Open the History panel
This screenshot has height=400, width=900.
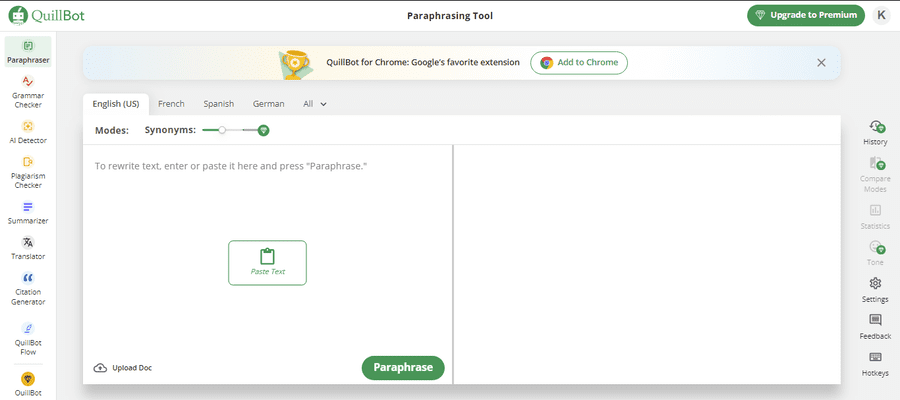coord(875,133)
